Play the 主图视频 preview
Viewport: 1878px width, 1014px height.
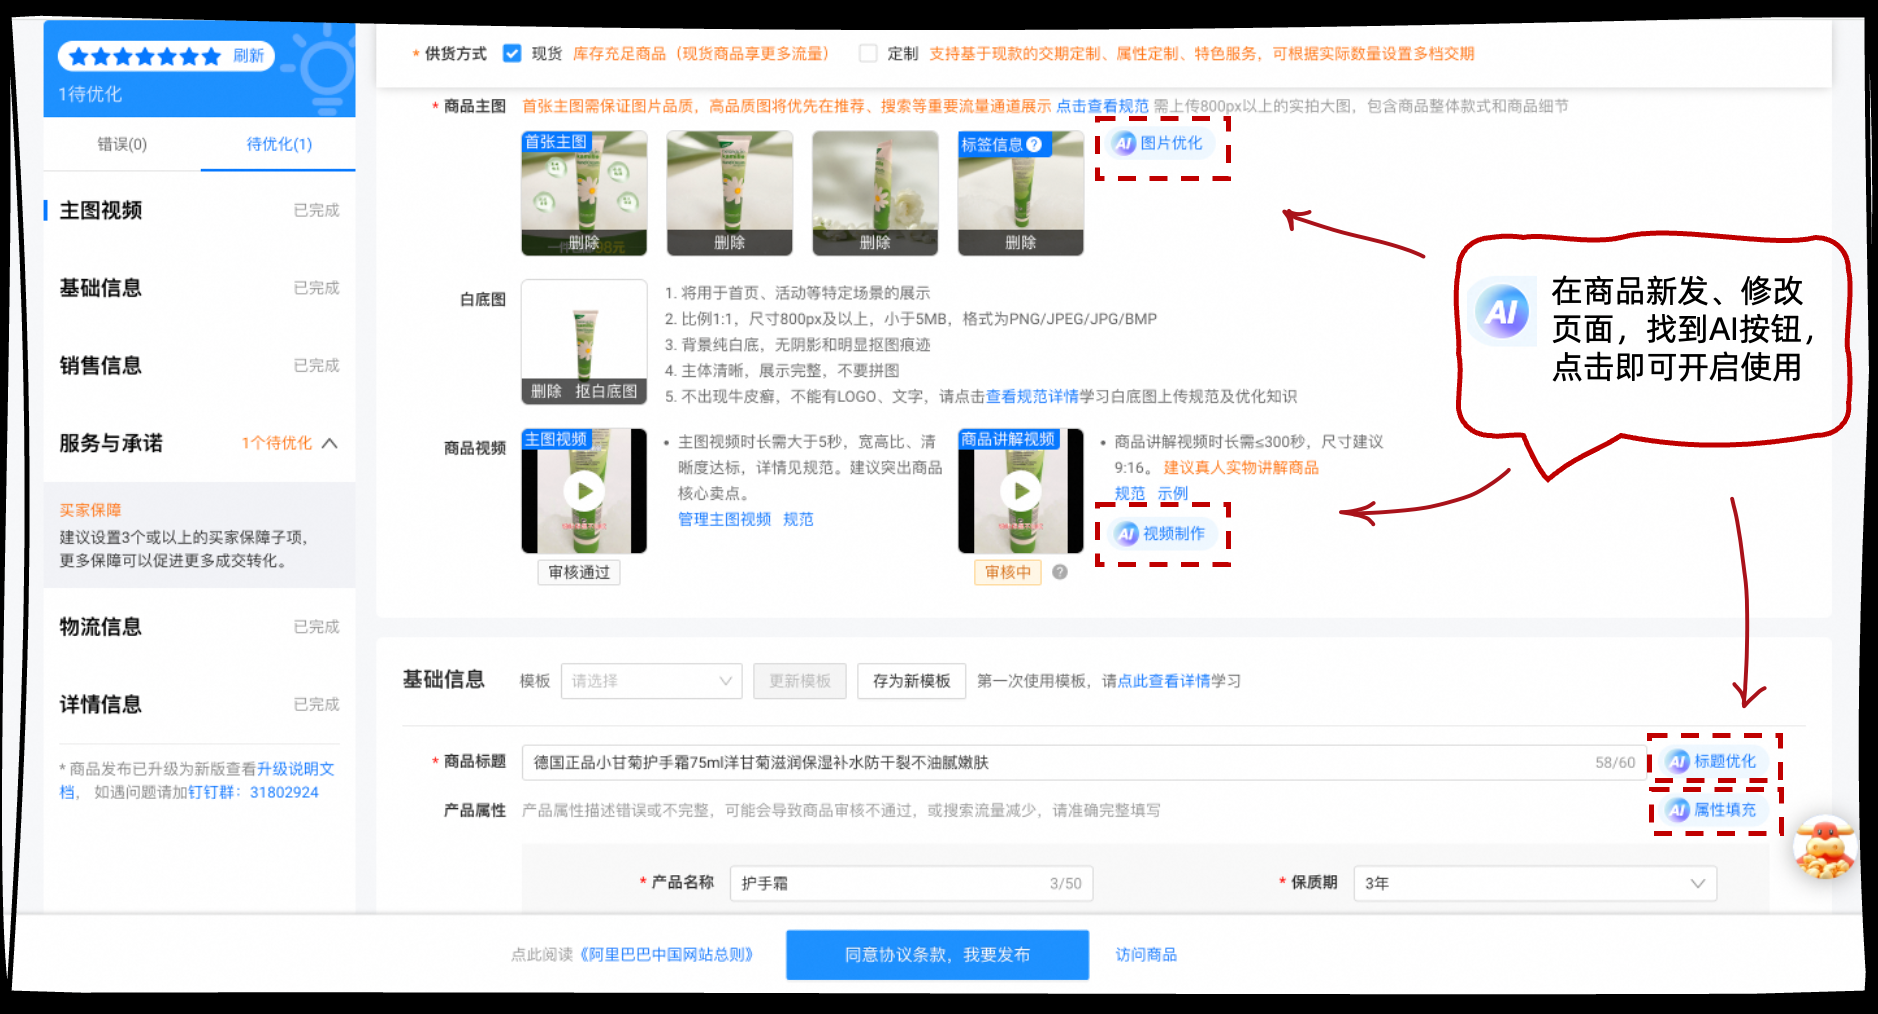(x=584, y=491)
